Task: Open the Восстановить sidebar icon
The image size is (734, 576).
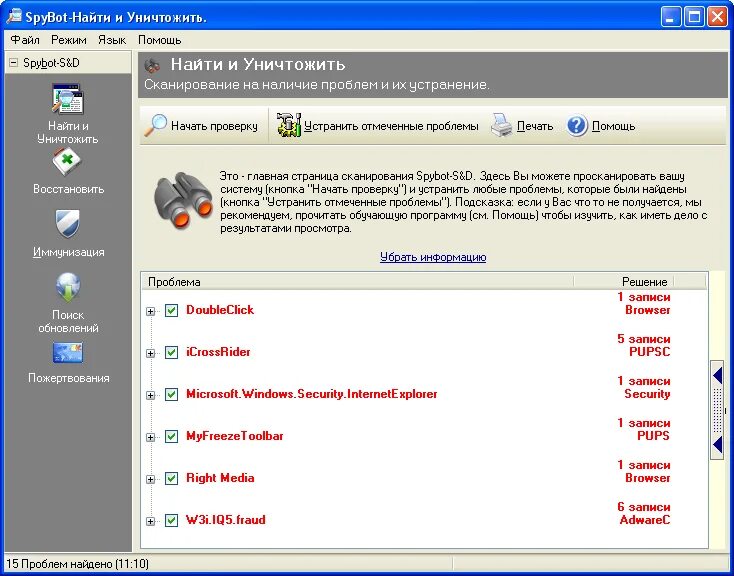Action: [67, 162]
